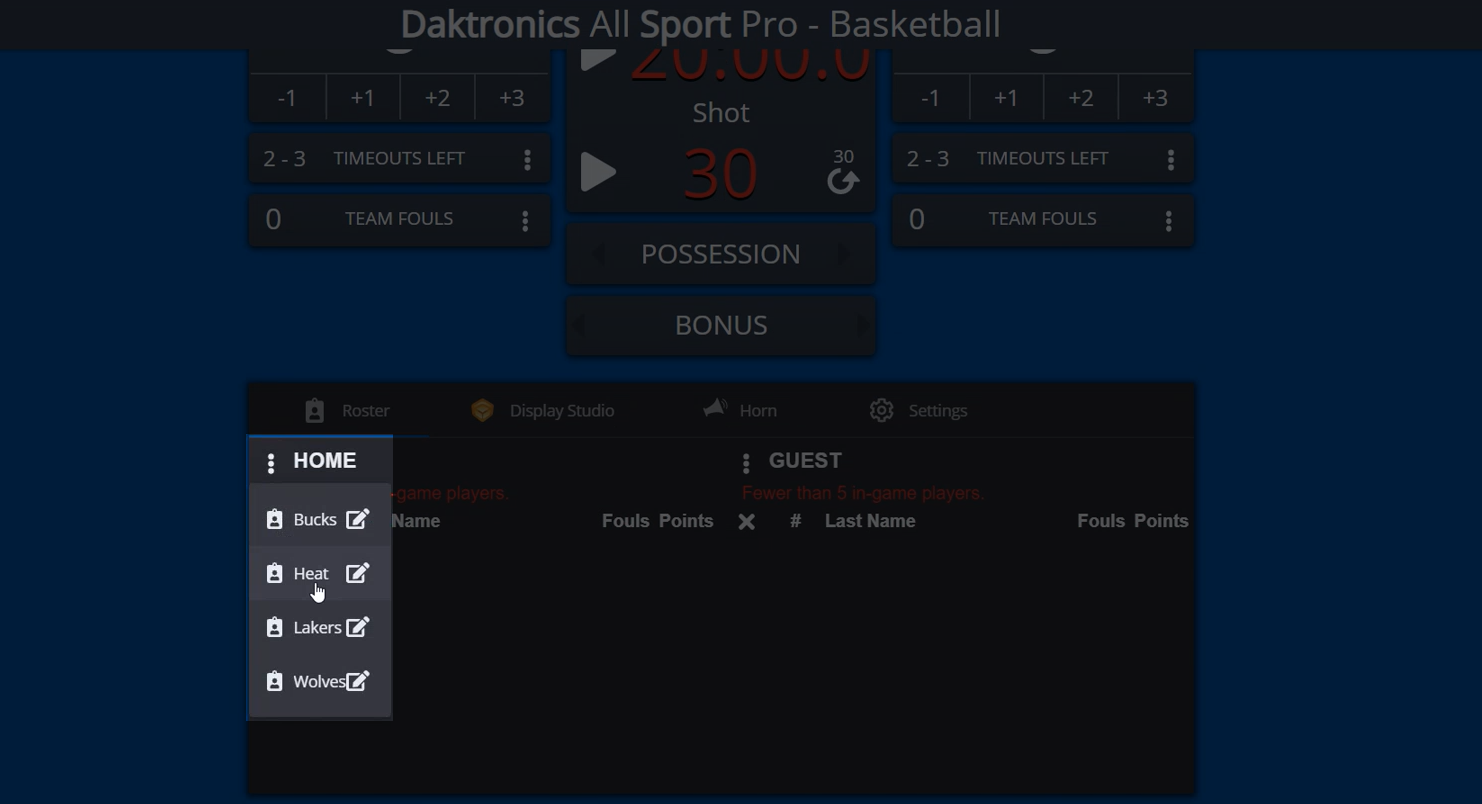The height and width of the screenshot is (804, 1482).
Task: Click the X column icon in guest roster
Action: point(746,522)
